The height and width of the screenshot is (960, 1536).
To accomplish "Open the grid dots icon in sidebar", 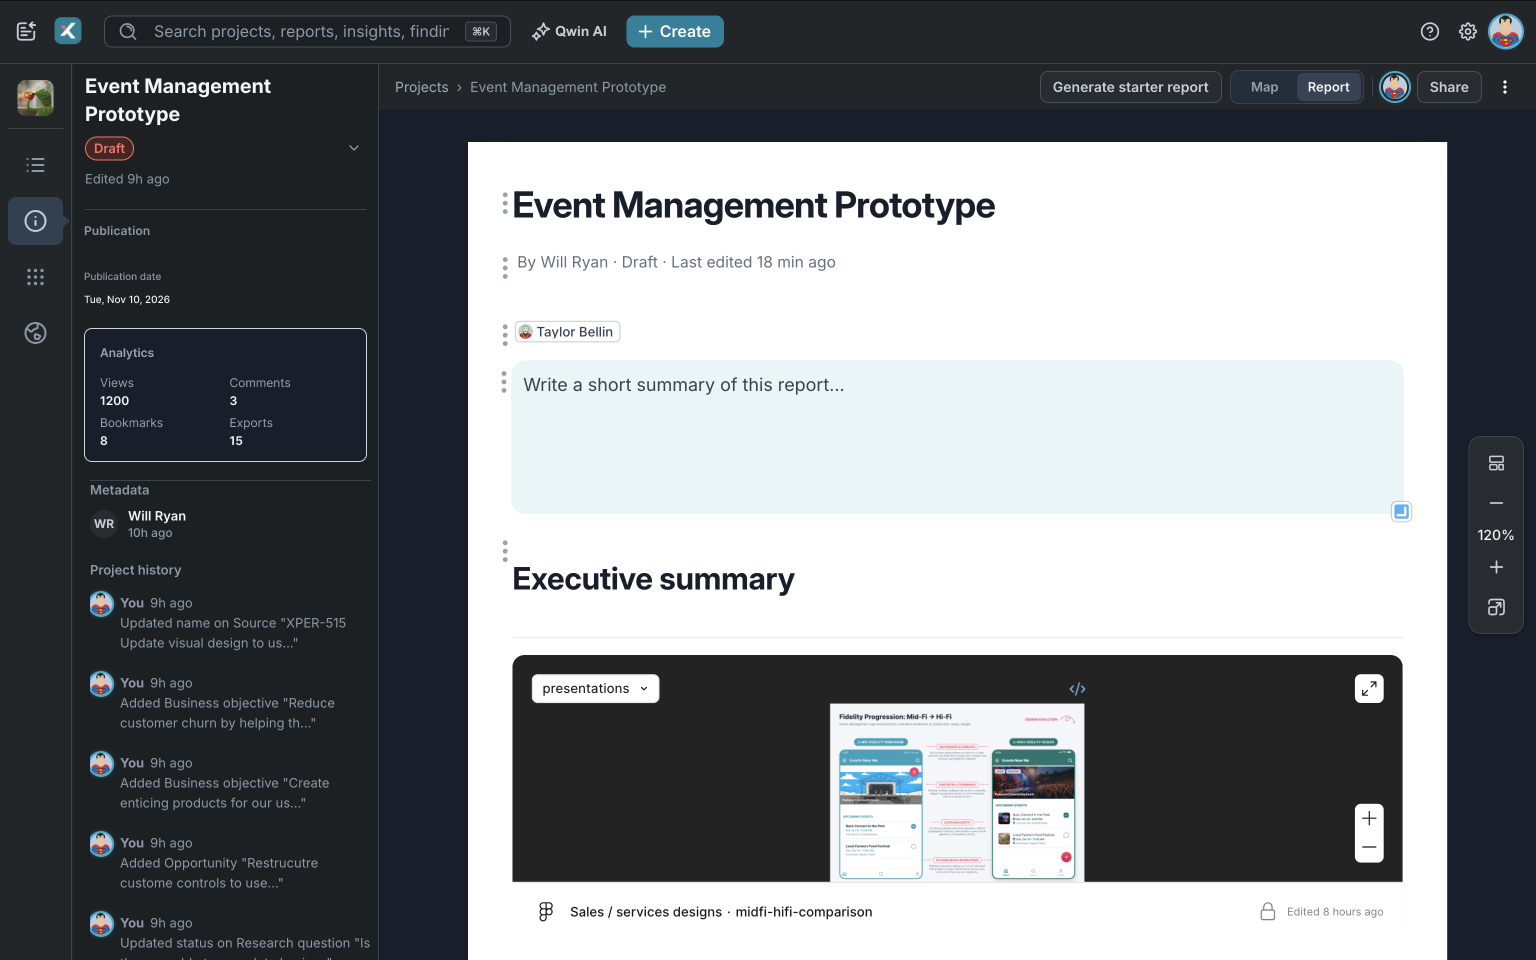I will click(35, 277).
